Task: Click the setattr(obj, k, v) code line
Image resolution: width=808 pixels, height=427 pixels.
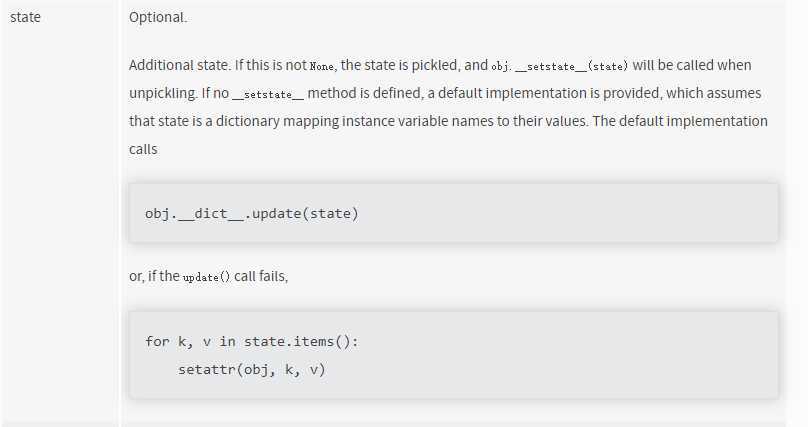Action: click(x=251, y=369)
